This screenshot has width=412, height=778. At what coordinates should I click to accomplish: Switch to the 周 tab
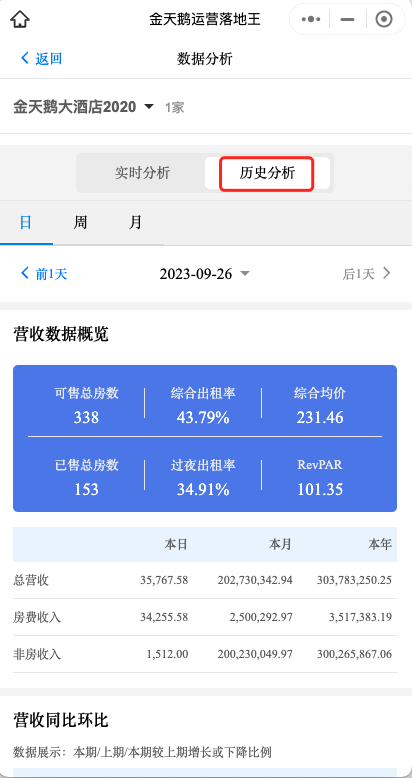[x=80, y=222]
